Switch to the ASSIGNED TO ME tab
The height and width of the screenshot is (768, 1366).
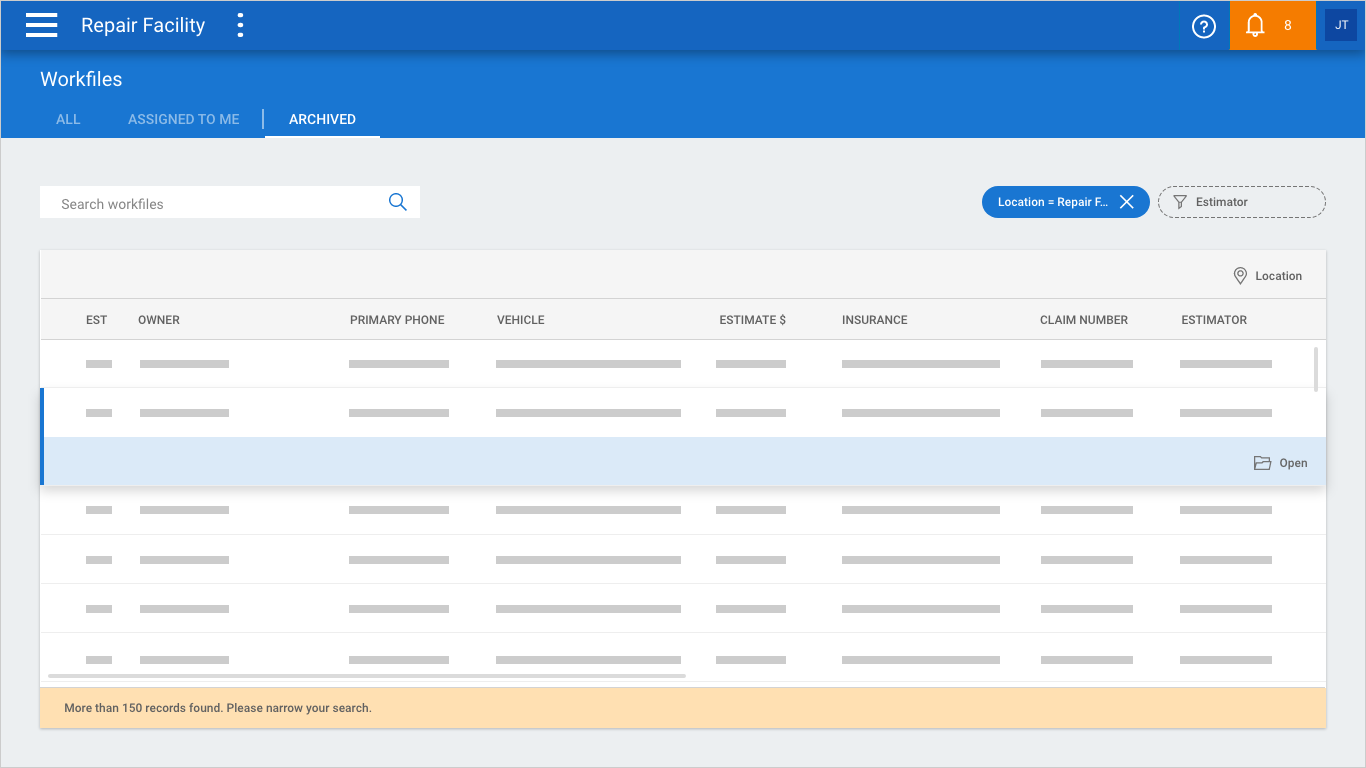tap(184, 119)
